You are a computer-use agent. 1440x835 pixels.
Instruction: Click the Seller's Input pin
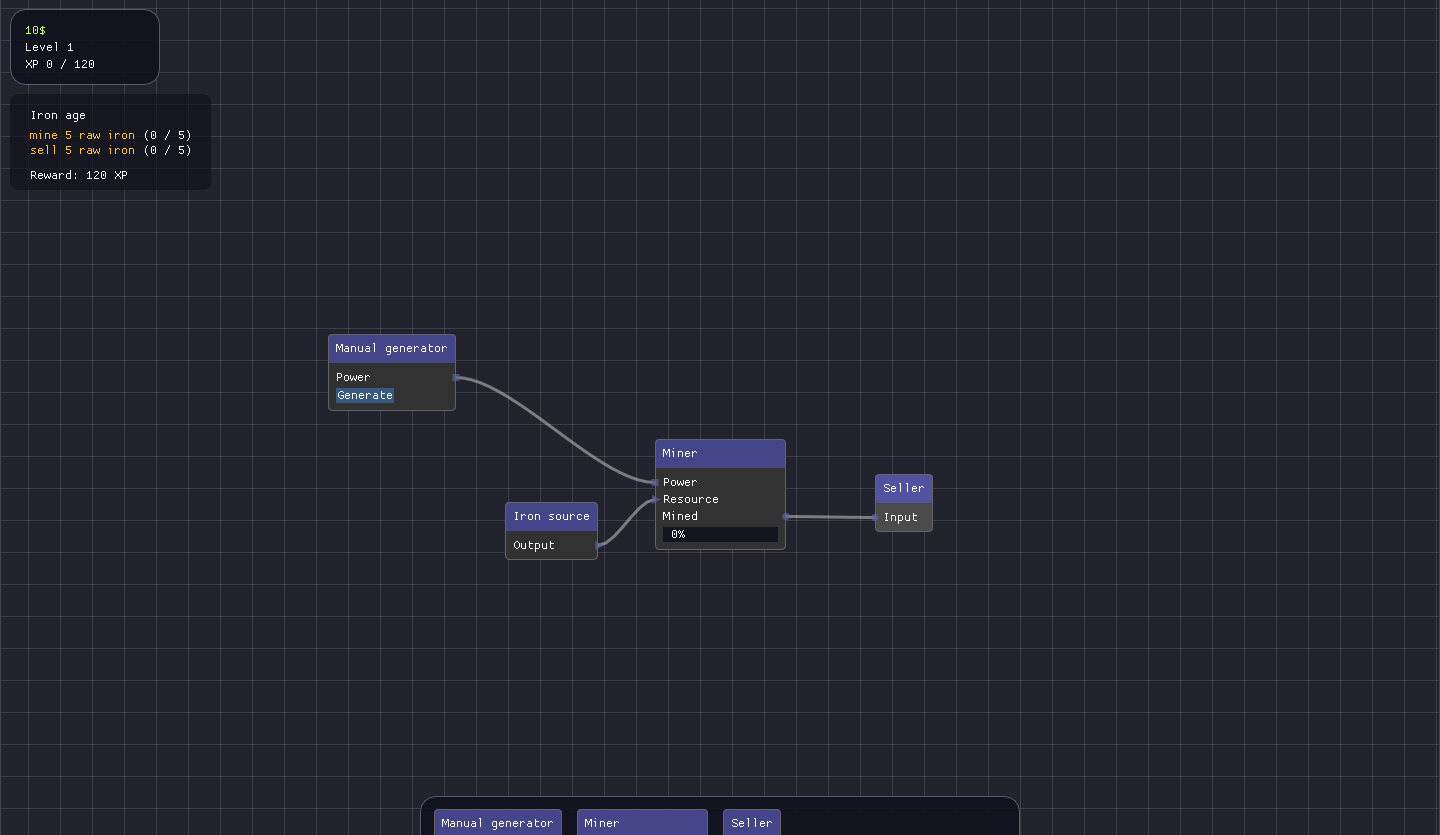tap(876, 517)
